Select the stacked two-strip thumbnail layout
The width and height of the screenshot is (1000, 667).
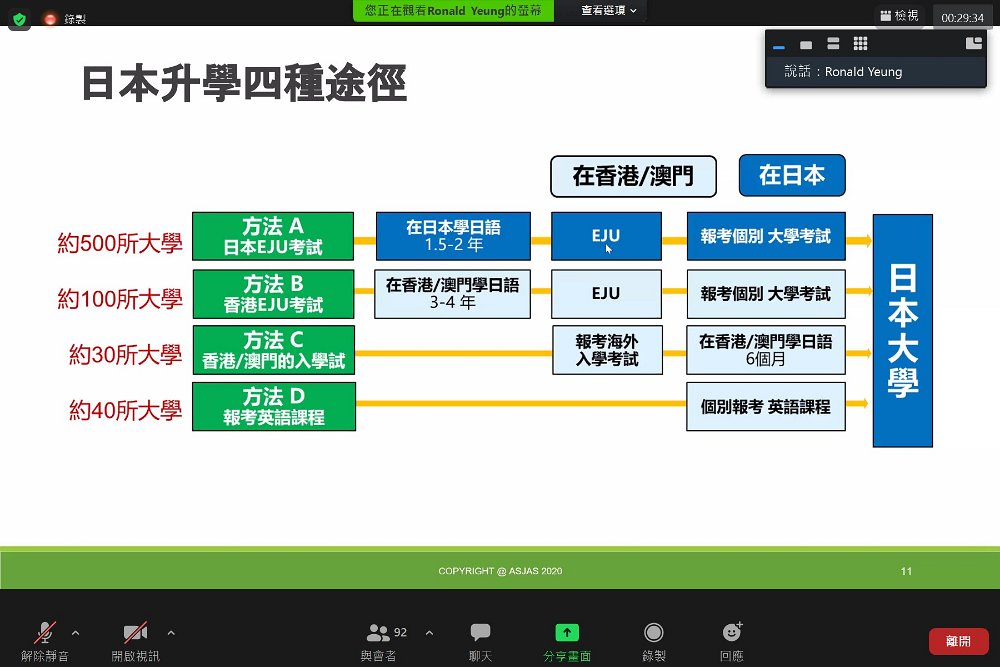pyautogui.click(x=833, y=43)
